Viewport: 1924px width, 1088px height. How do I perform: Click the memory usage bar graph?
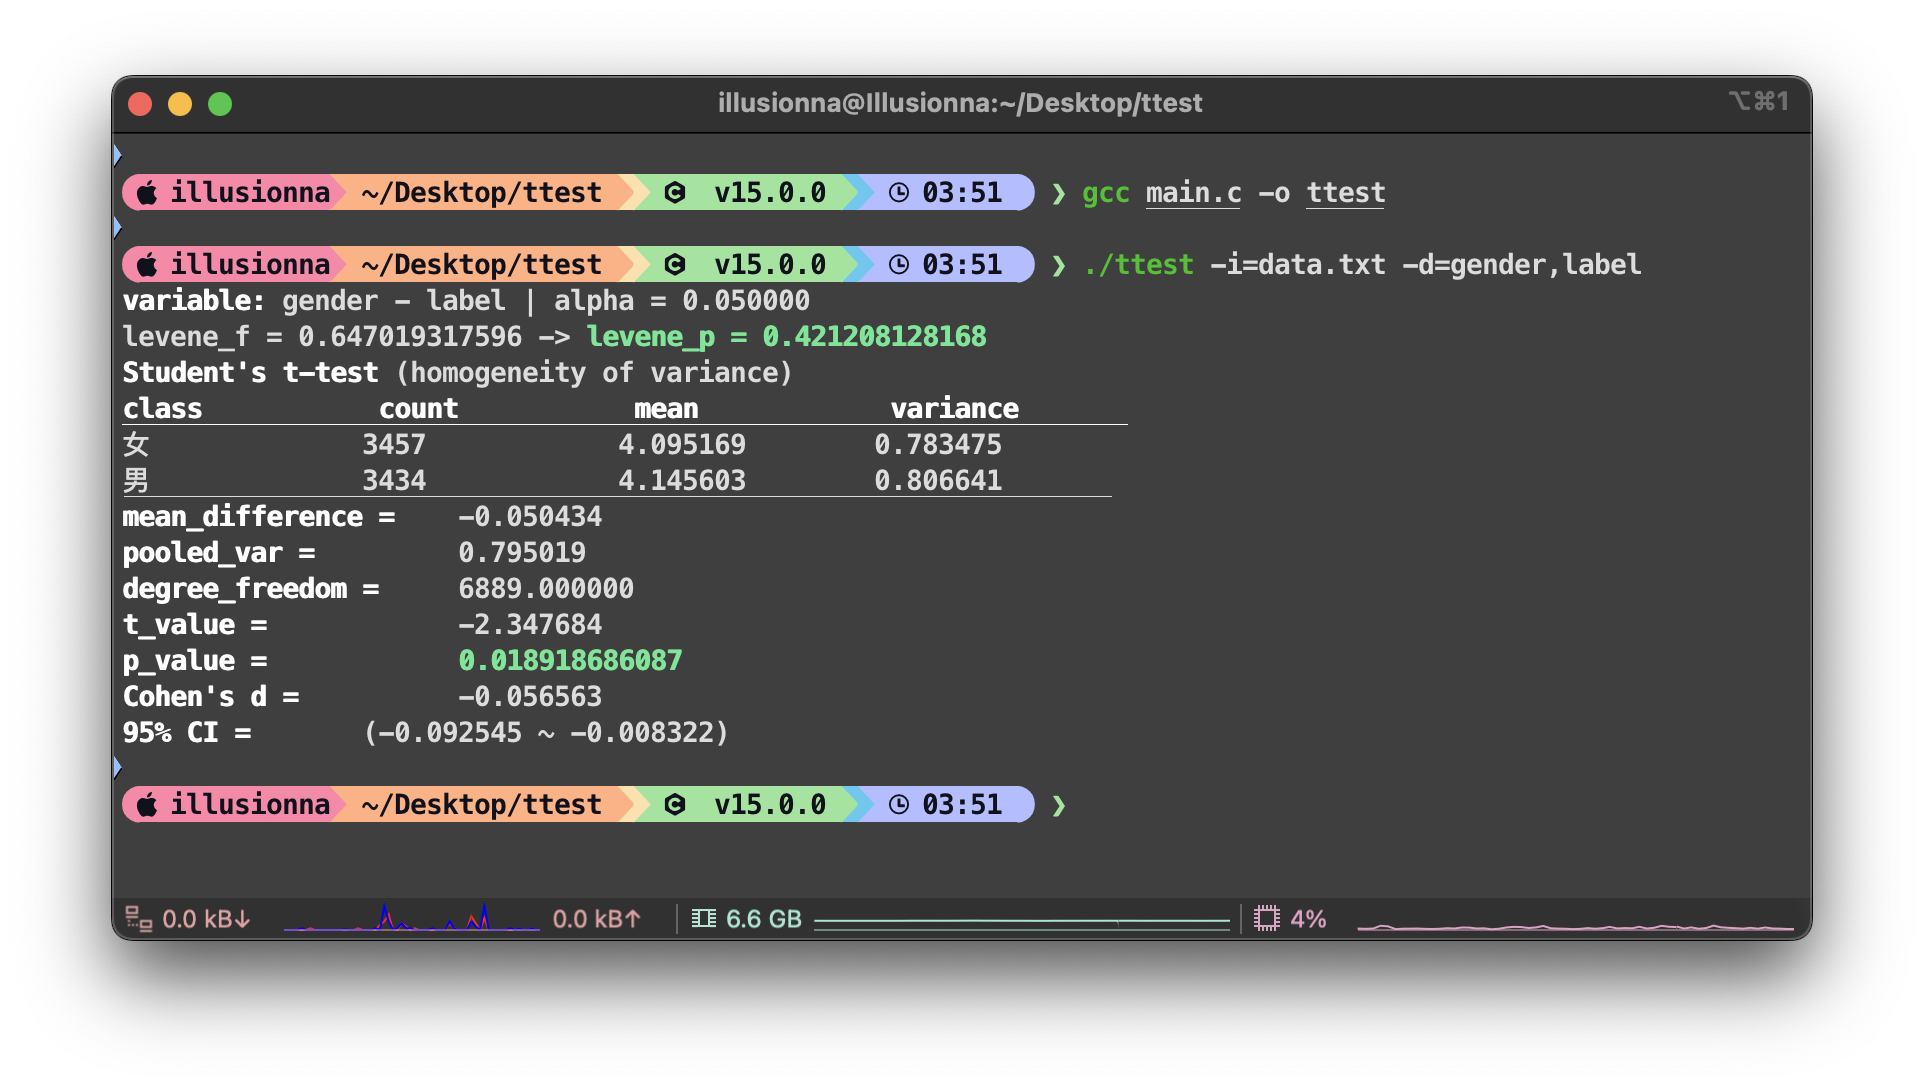[x=1021, y=922]
